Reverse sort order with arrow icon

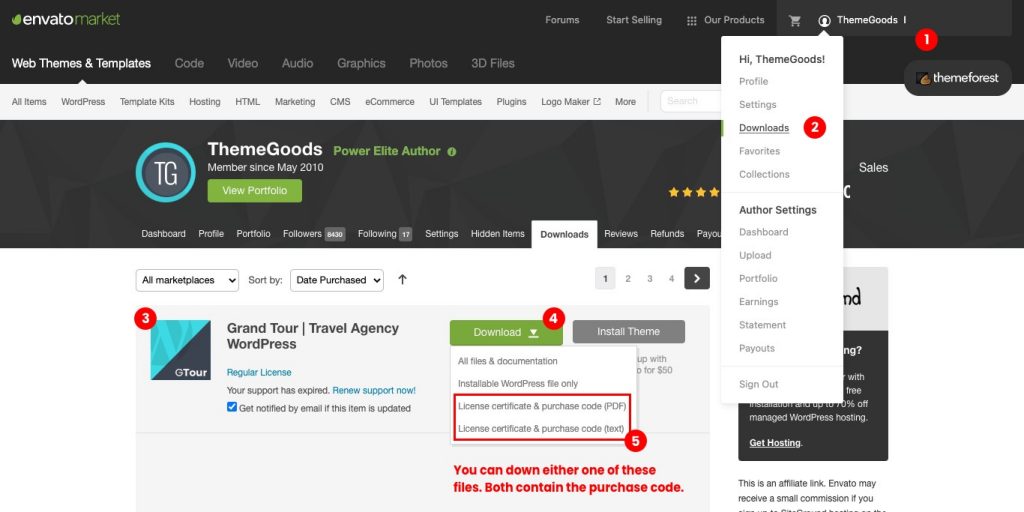point(402,280)
